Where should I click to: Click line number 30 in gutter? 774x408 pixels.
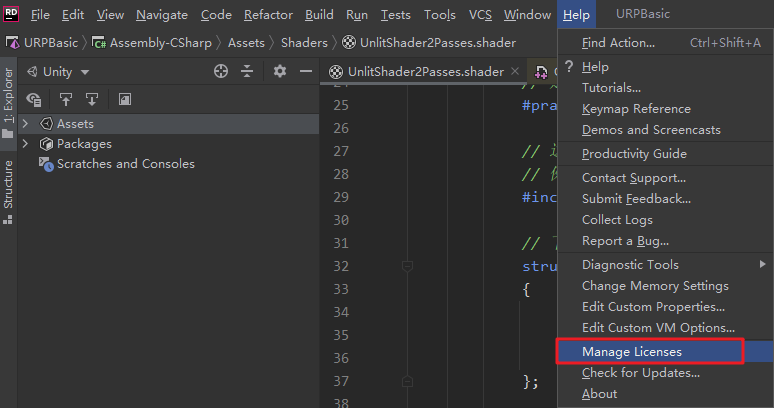point(341,220)
